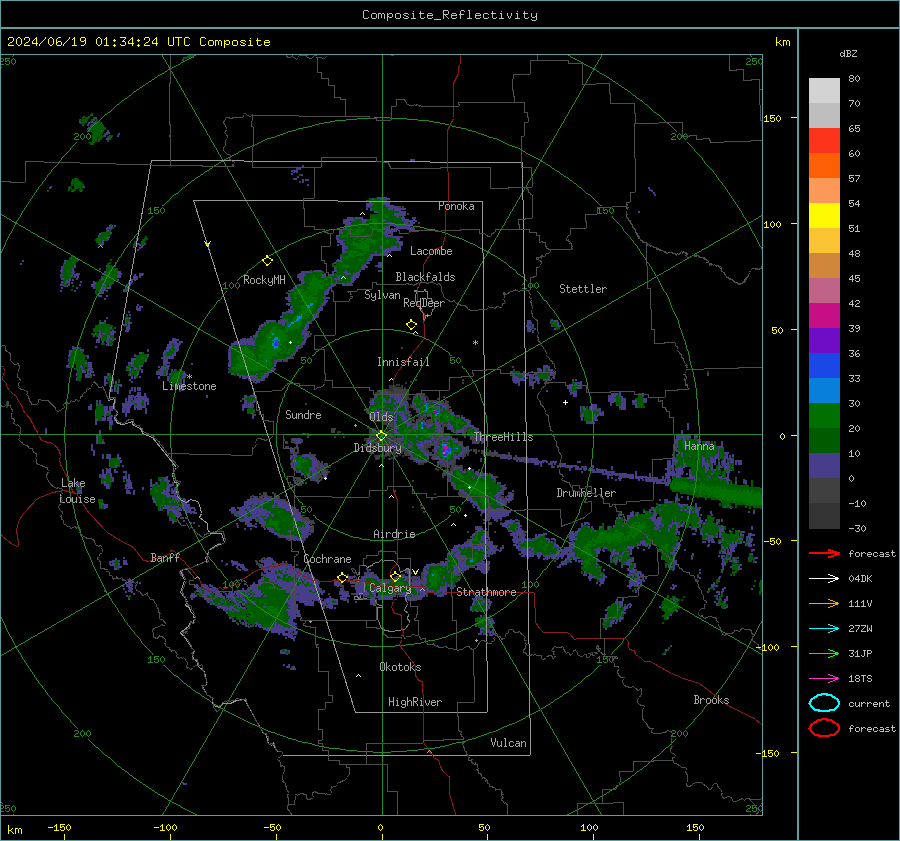Viewport: 900px width, 841px height.
Task: Click the Banff label on the map
Action: (x=165, y=557)
